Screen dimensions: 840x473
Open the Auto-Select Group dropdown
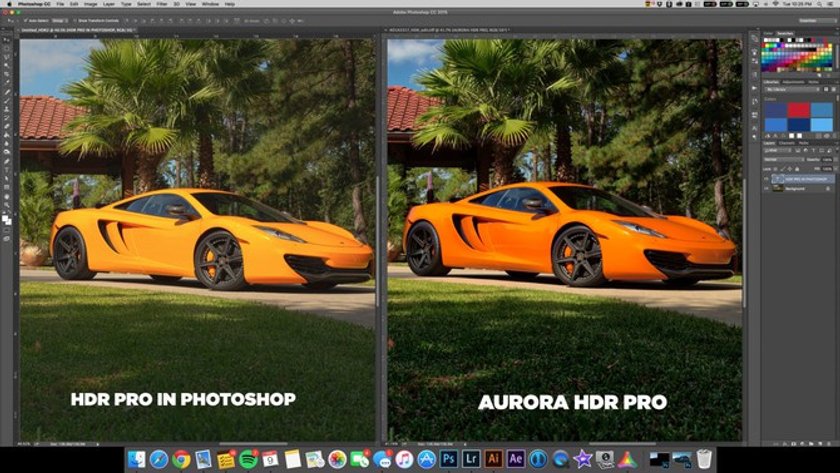[59, 20]
